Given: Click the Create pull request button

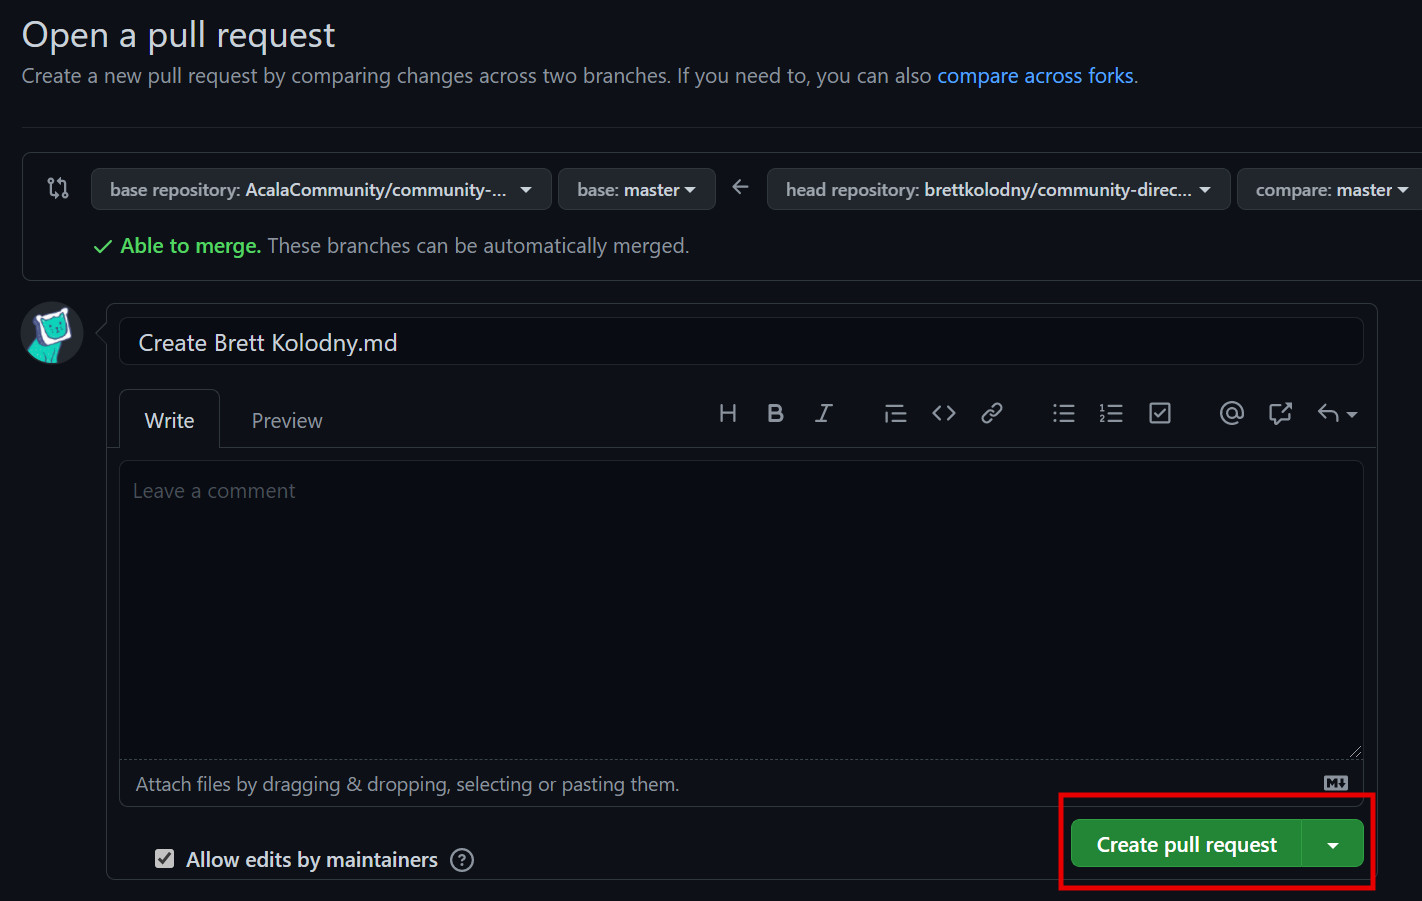Looking at the screenshot, I should click(1186, 844).
